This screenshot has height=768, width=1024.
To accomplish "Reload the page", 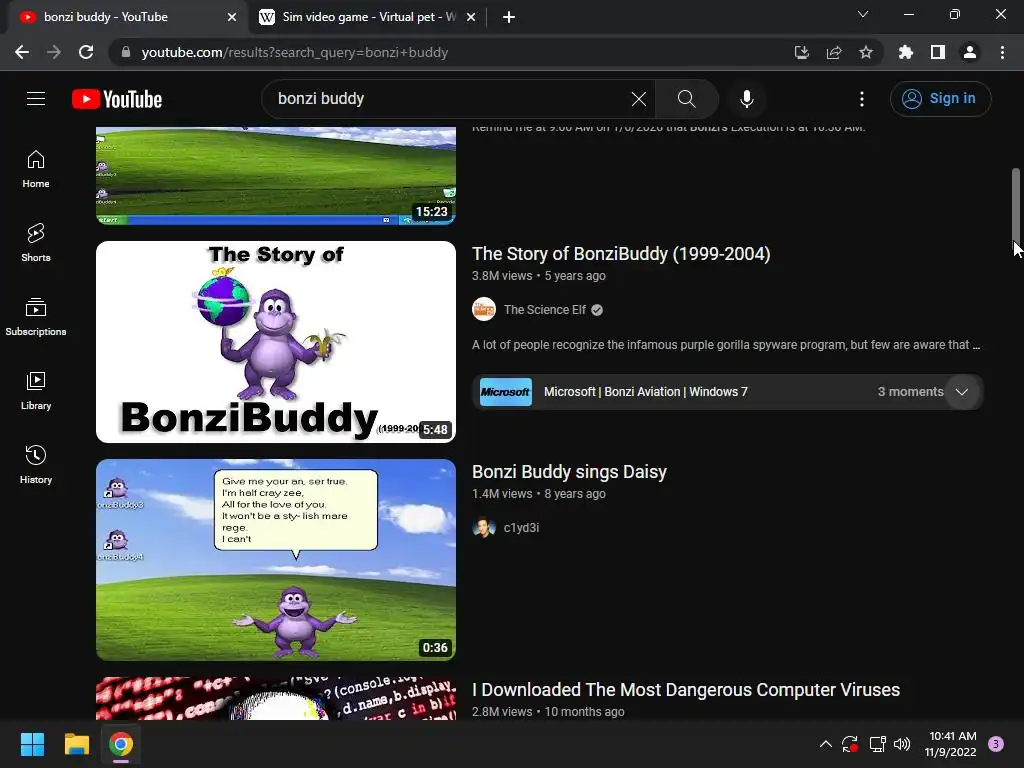I will tap(86, 52).
